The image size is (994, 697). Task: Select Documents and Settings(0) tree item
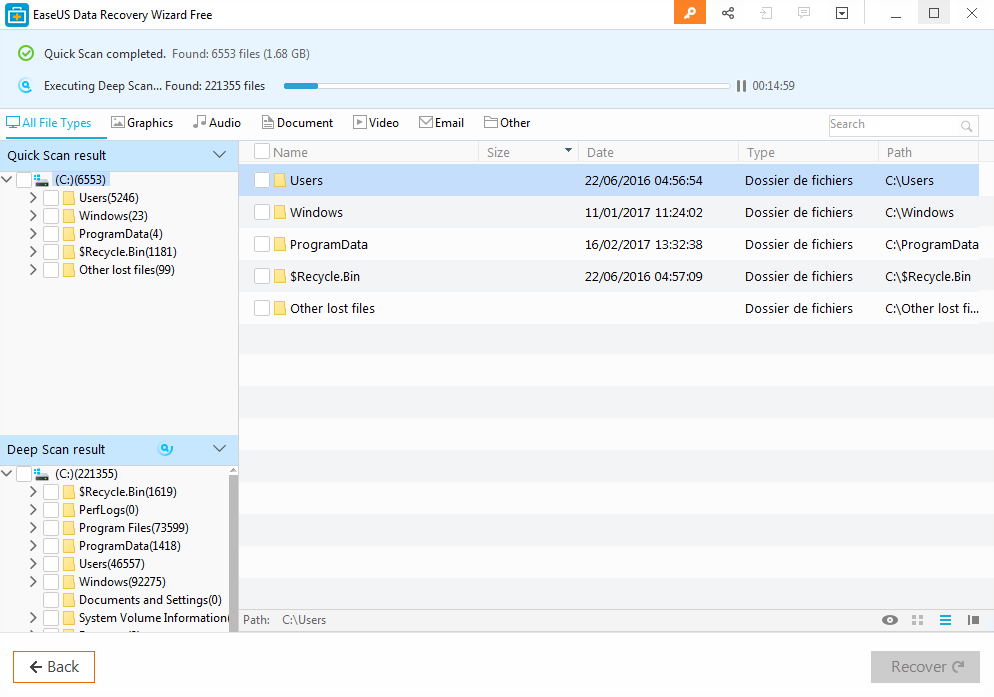pos(150,600)
